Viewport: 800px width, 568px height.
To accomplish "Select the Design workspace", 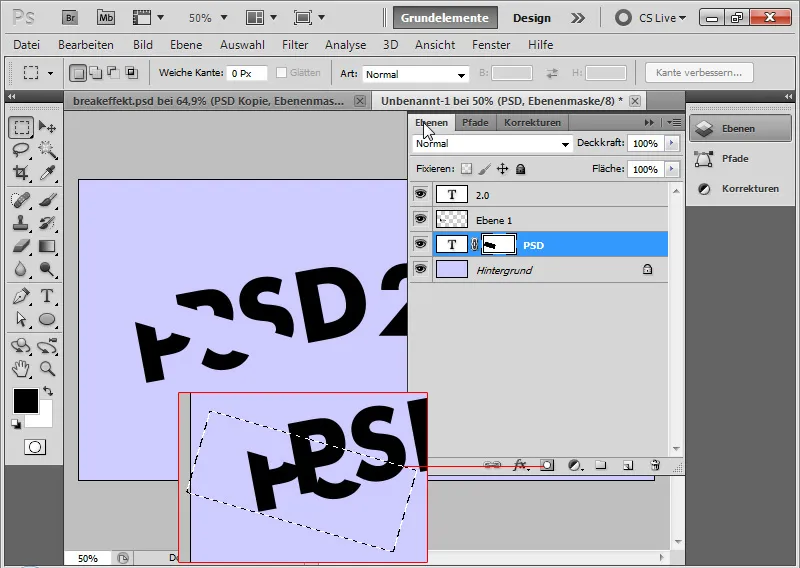I will pyautogui.click(x=532, y=18).
